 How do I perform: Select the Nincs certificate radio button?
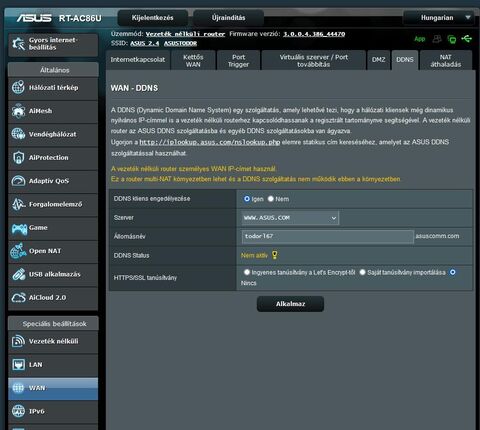pos(452,272)
